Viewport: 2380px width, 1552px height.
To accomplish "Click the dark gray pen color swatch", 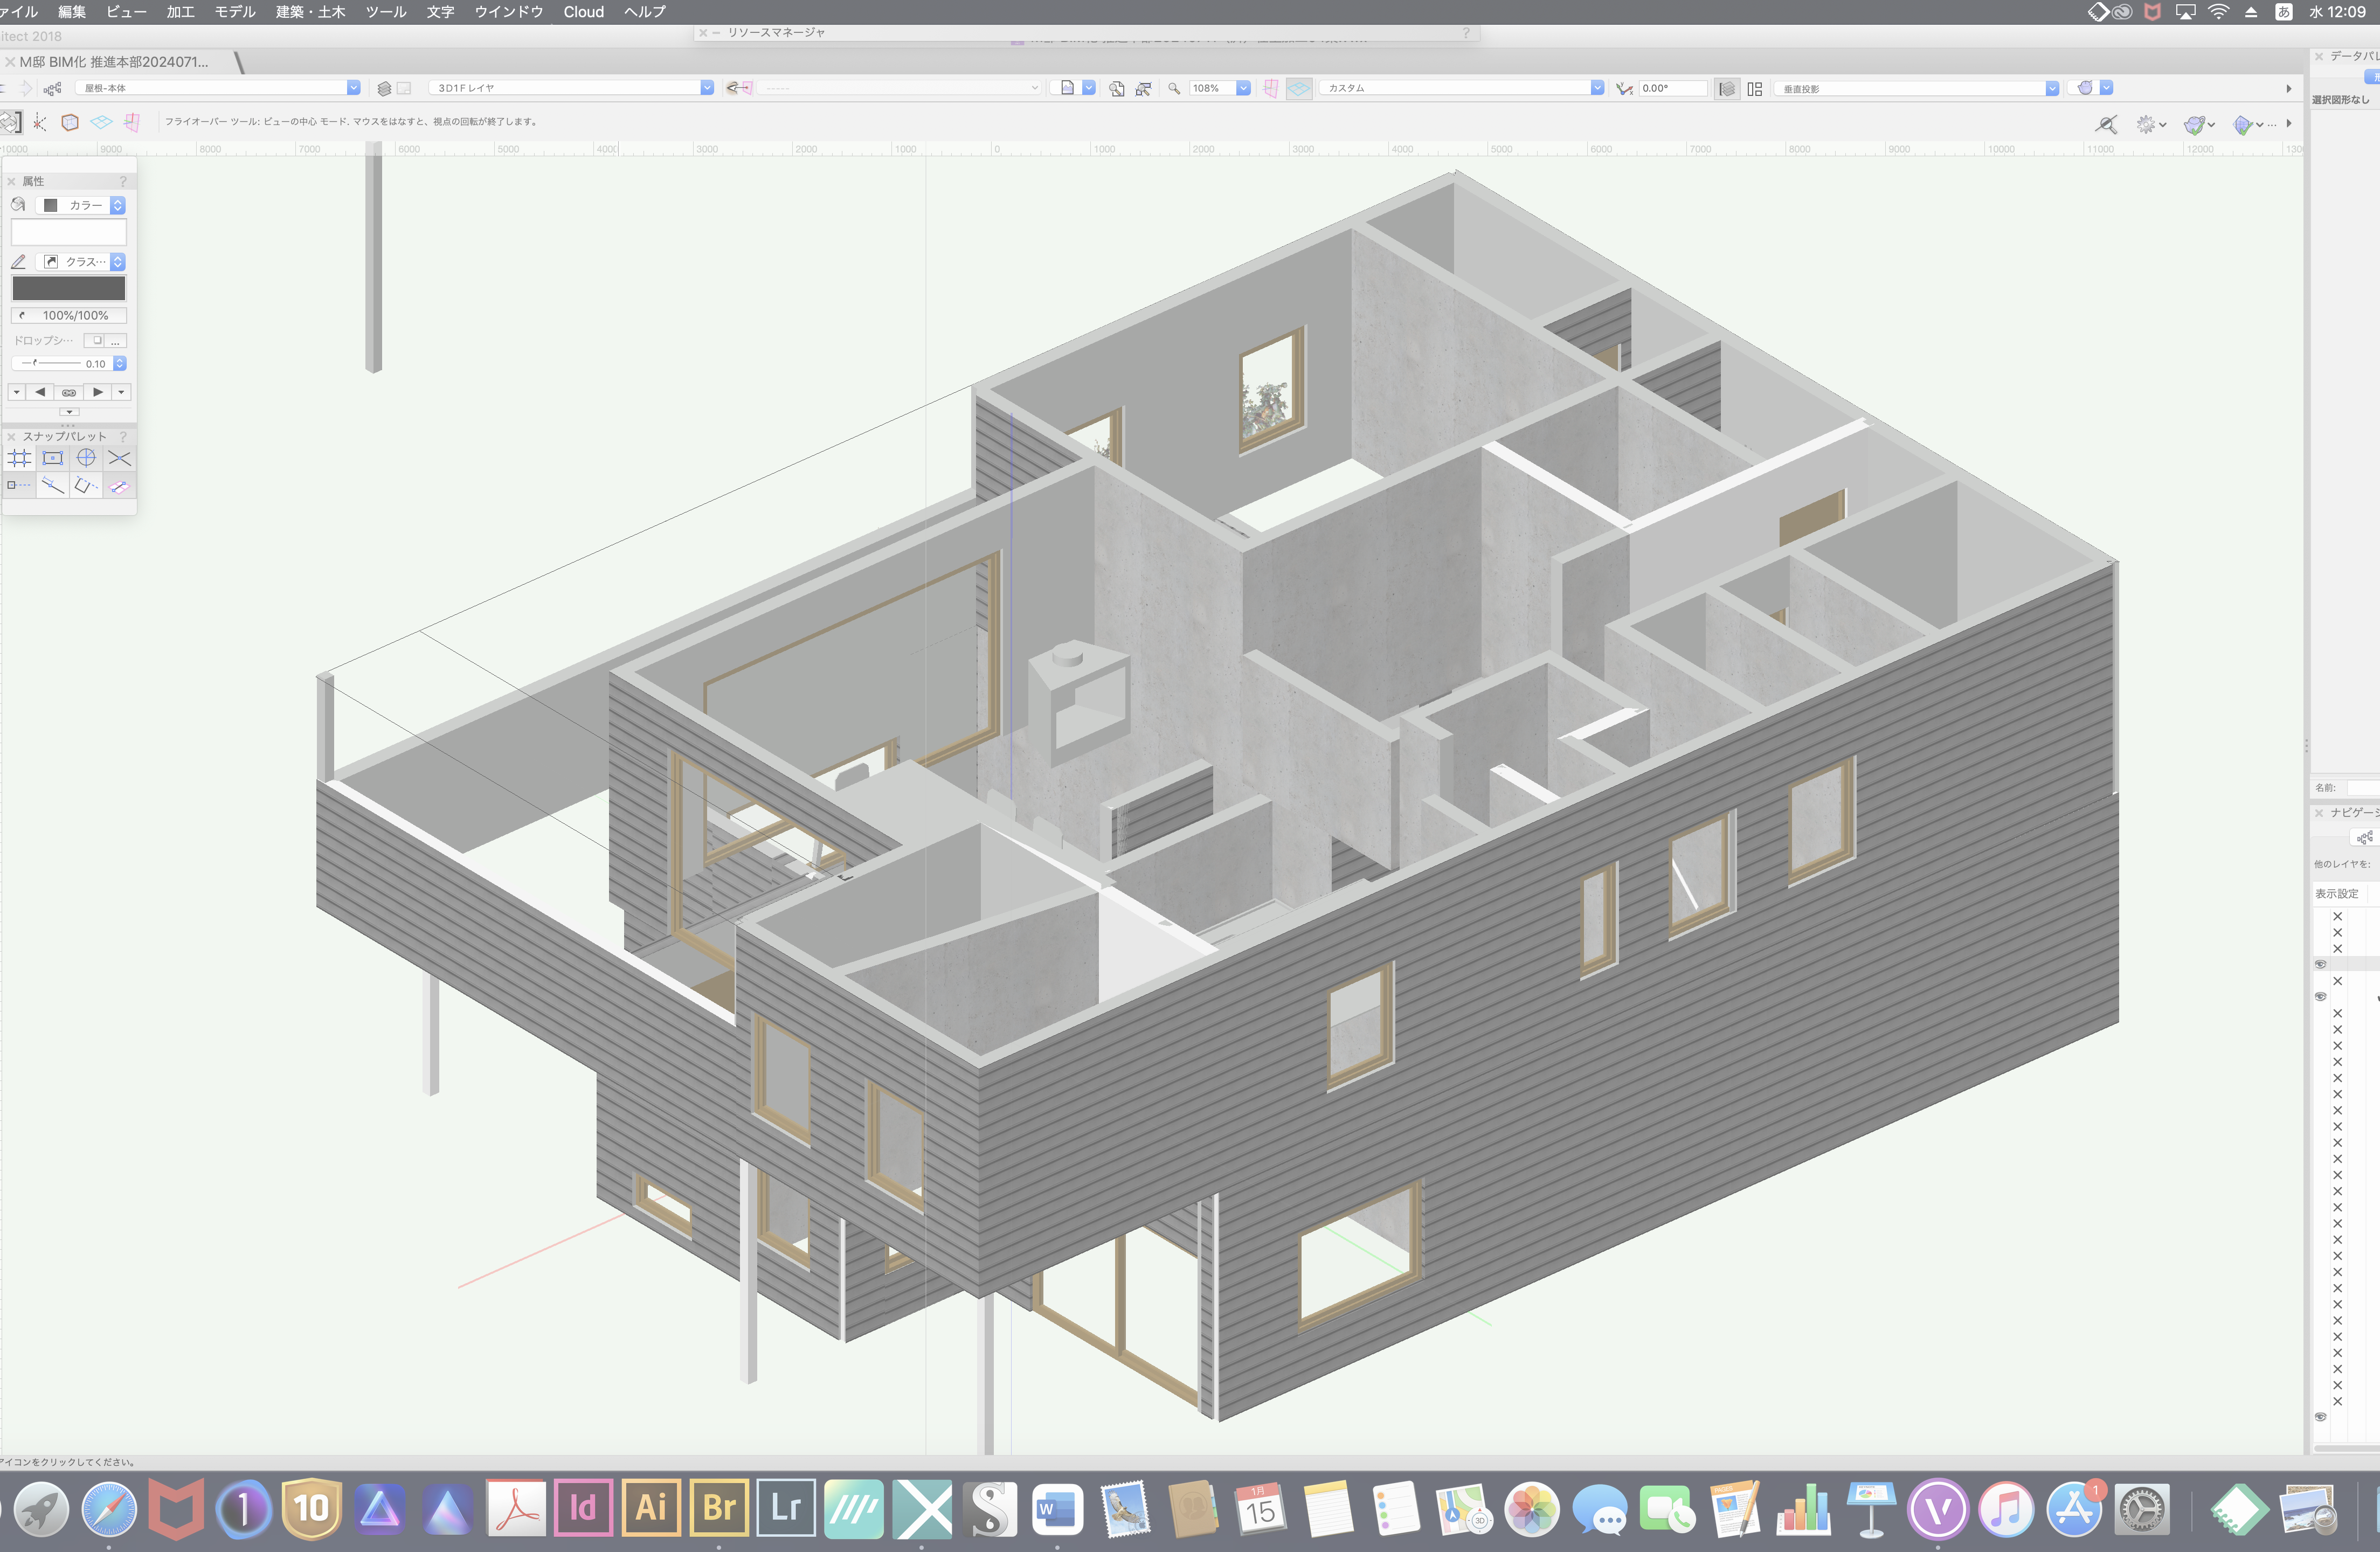I will [x=69, y=288].
